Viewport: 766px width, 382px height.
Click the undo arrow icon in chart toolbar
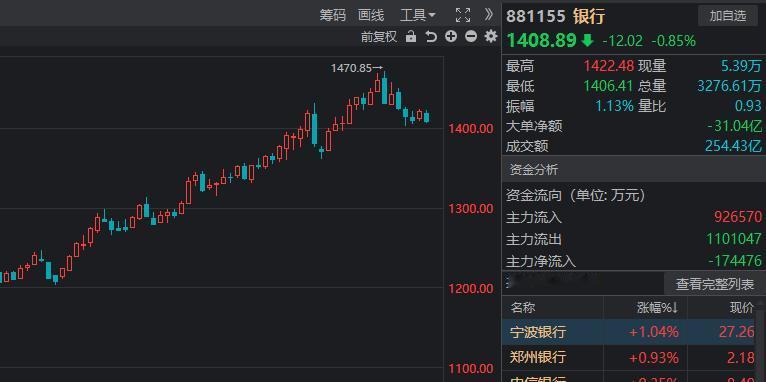[x=431, y=37]
